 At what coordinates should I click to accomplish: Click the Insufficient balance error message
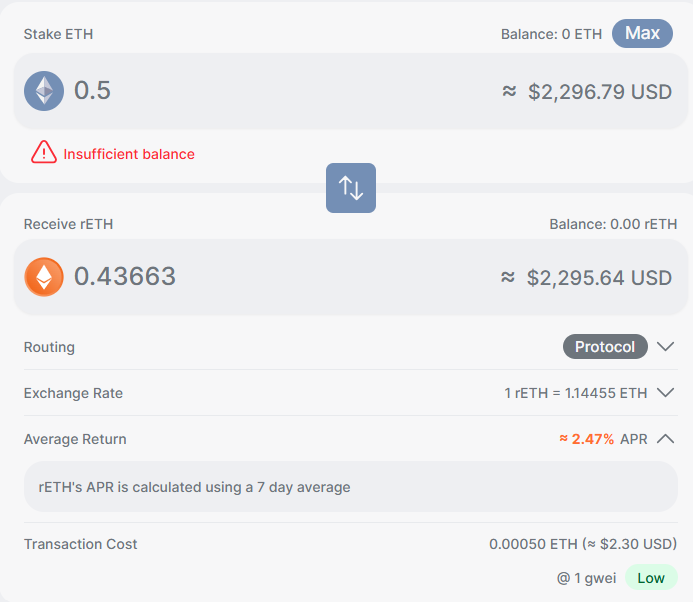click(129, 154)
